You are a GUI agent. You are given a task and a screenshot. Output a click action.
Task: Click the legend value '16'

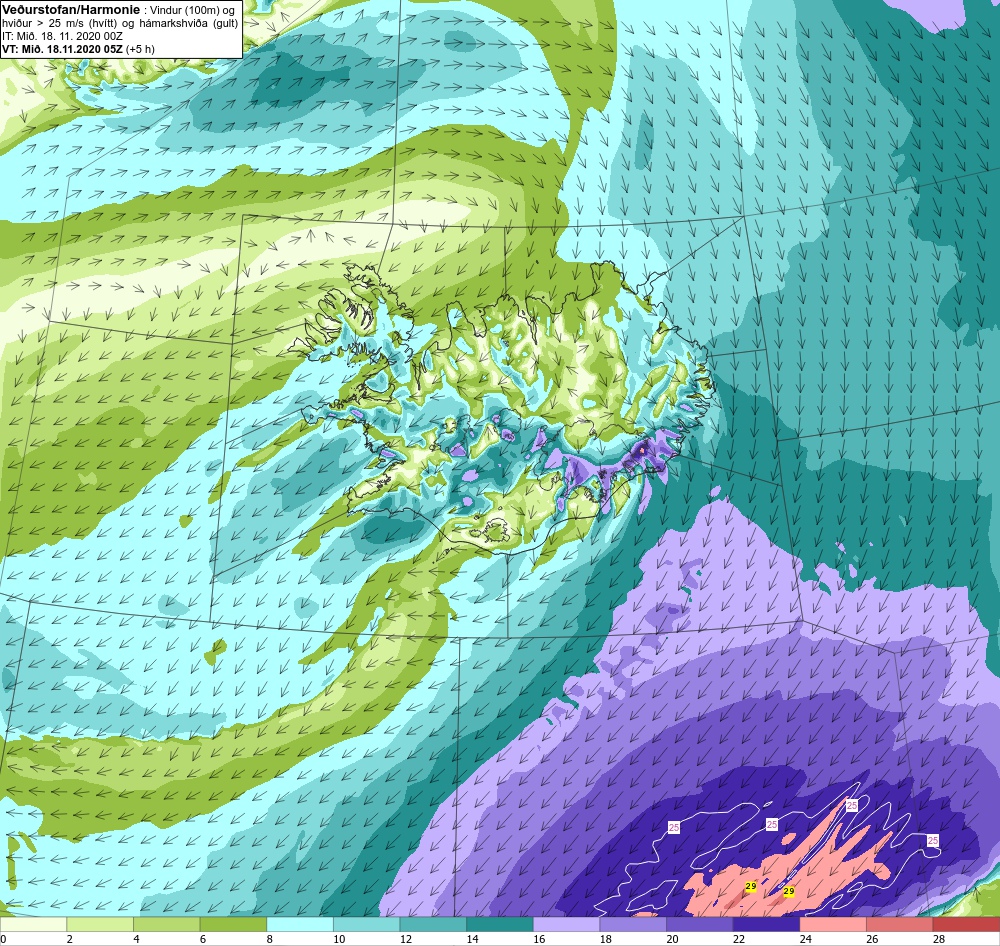point(539,939)
